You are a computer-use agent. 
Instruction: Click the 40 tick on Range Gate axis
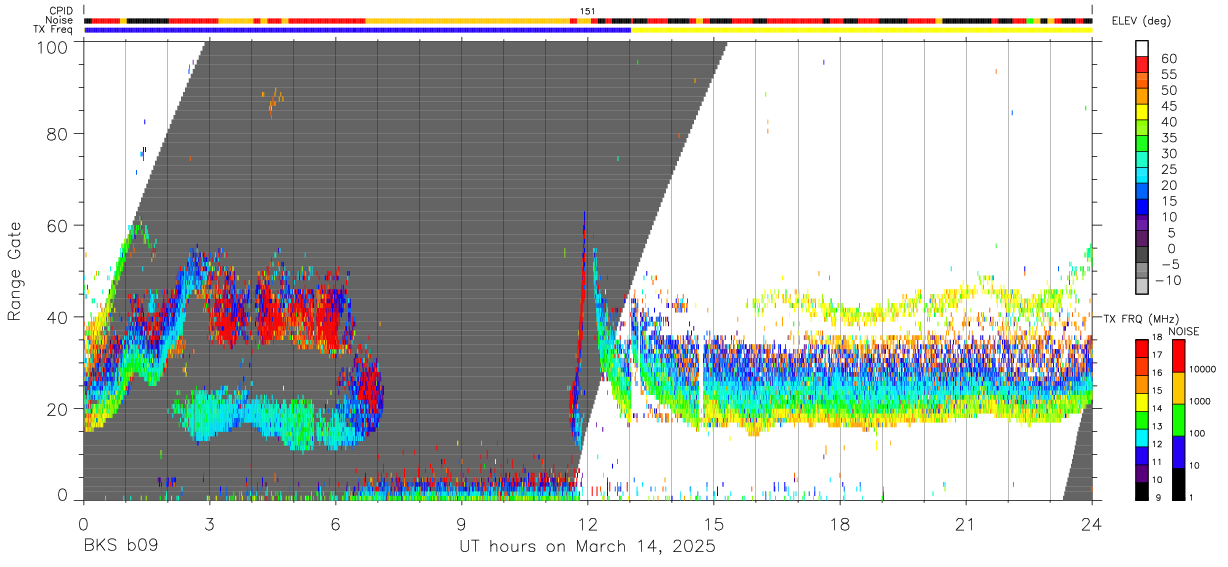tap(58, 317)
